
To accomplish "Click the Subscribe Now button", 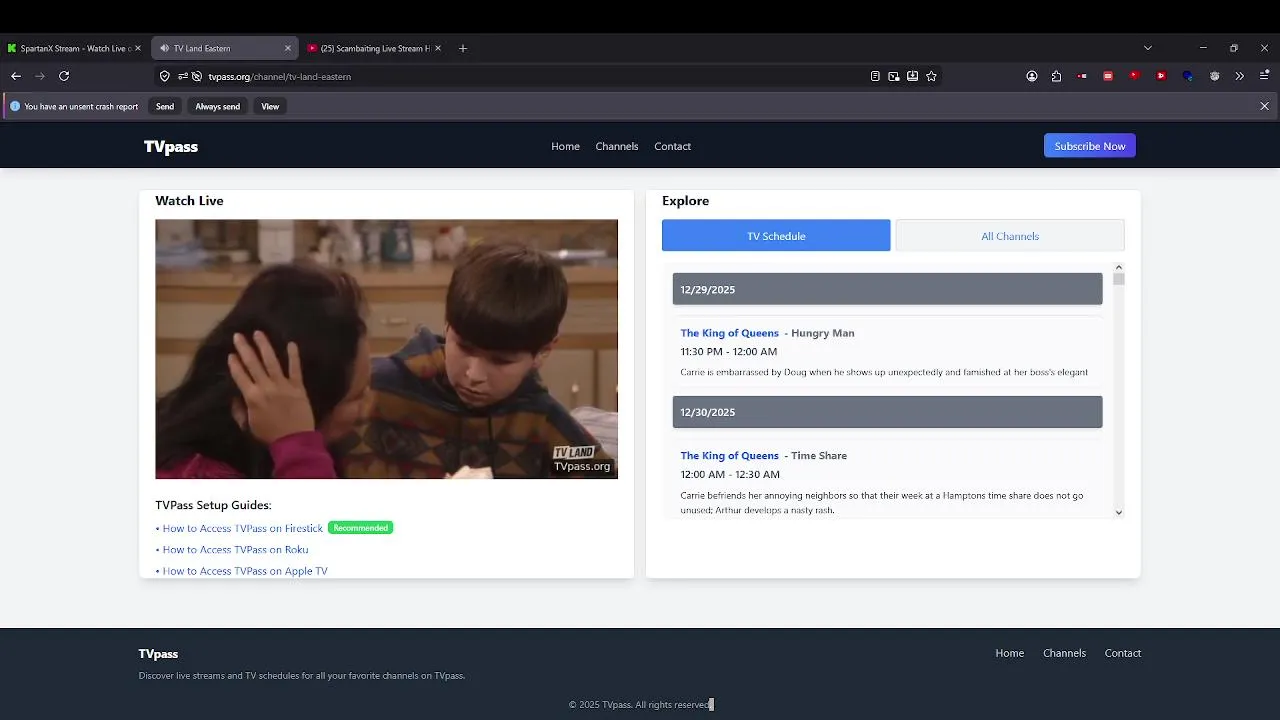I will [x=1090, y=146].
